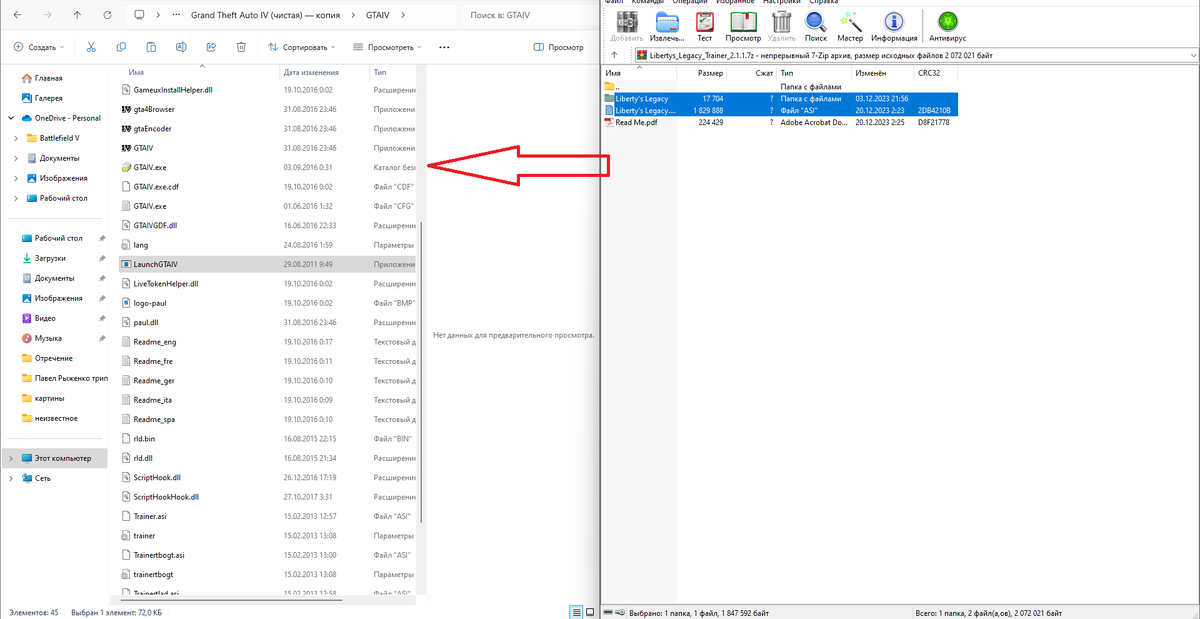This screenshot has width=1200, height=619.
Task: Show archive Информация in WinRAR
Action: [893, 25]
